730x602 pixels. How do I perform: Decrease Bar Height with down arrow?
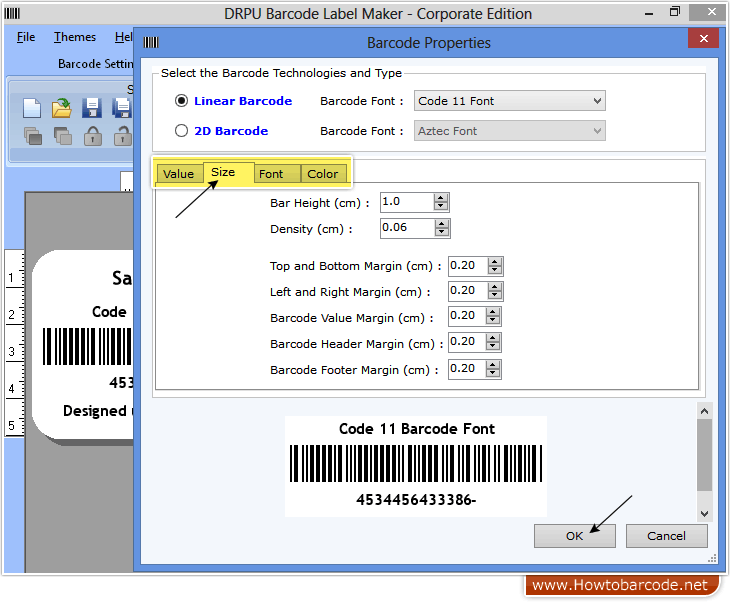point(440,206)
